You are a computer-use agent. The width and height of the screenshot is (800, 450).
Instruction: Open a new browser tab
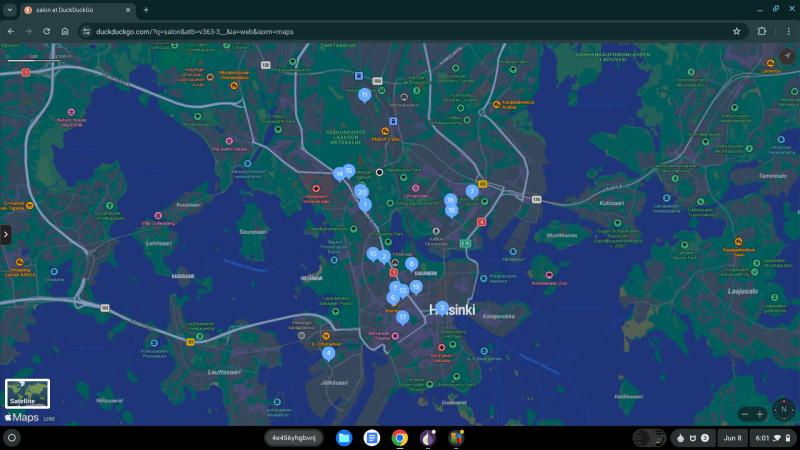click(x=146, y=10)
